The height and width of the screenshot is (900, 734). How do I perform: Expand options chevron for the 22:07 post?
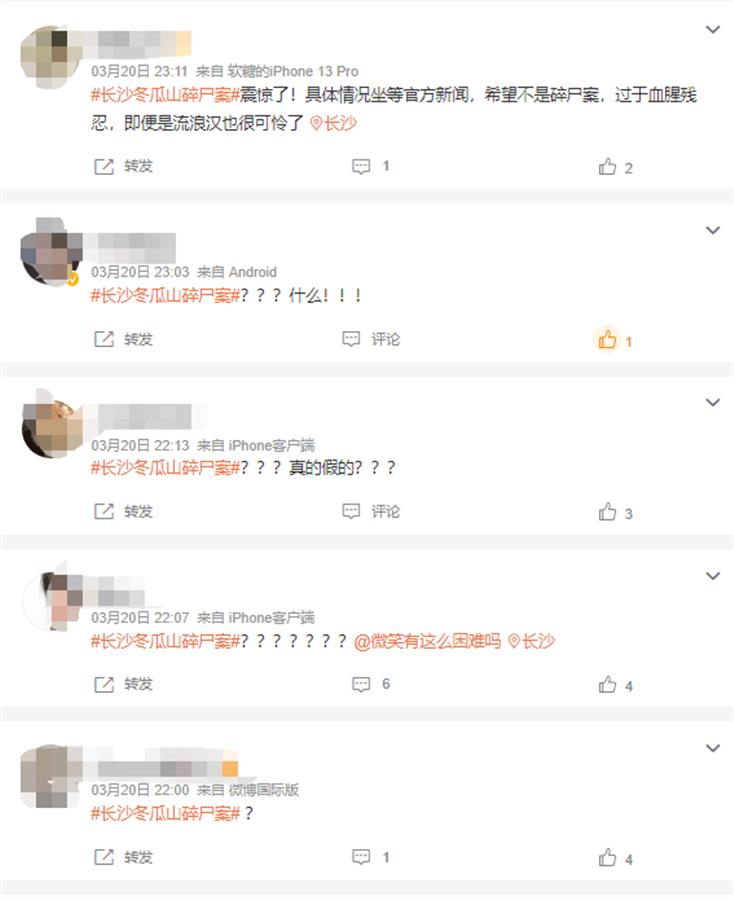(712, 576)
